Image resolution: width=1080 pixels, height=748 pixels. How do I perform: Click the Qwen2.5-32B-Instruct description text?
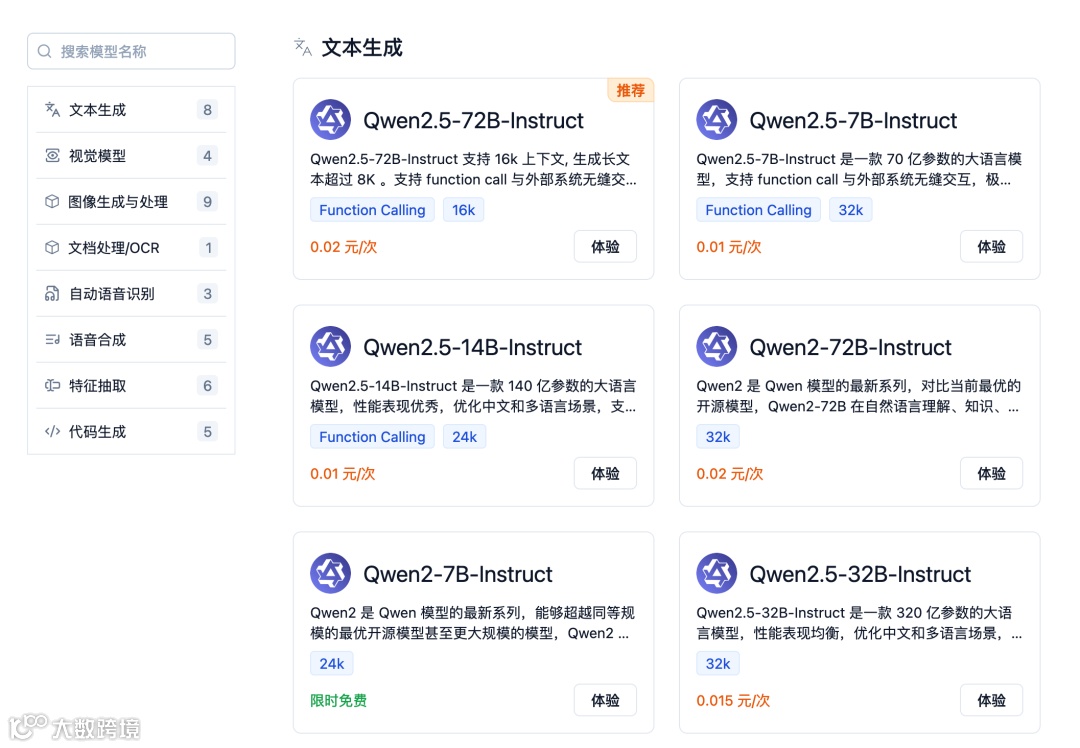(x=859, y=623)
